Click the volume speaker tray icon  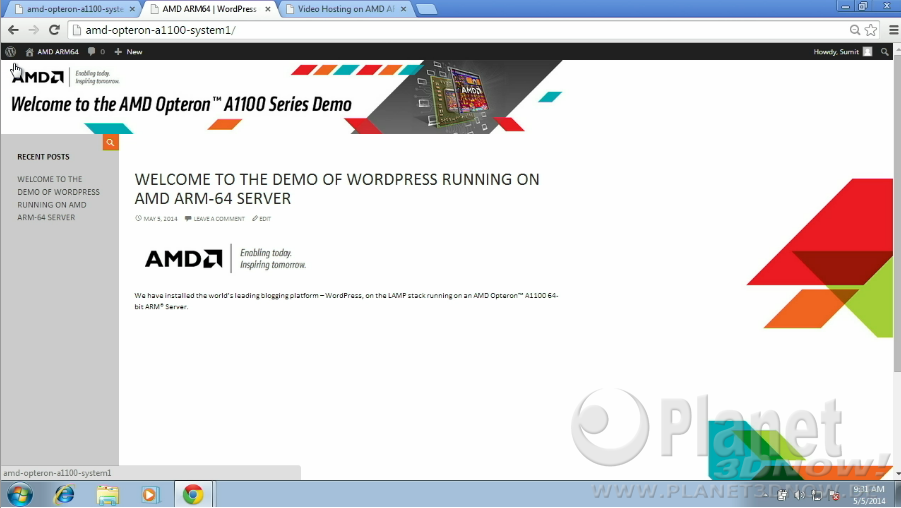pos(799,495)
